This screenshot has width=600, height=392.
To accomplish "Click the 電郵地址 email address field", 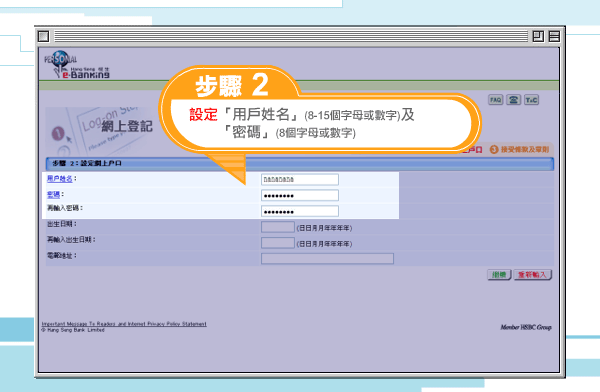I will tap(327, 258).
